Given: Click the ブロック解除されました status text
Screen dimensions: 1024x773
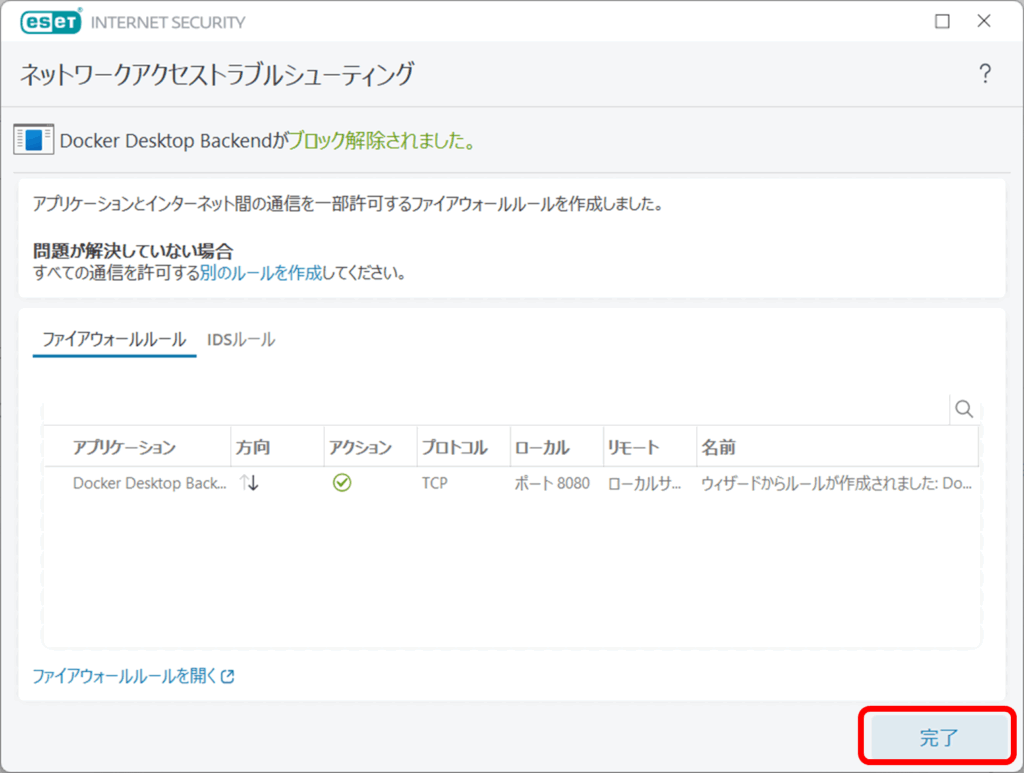Looking at the screenshot, I should tap(382, 140).
